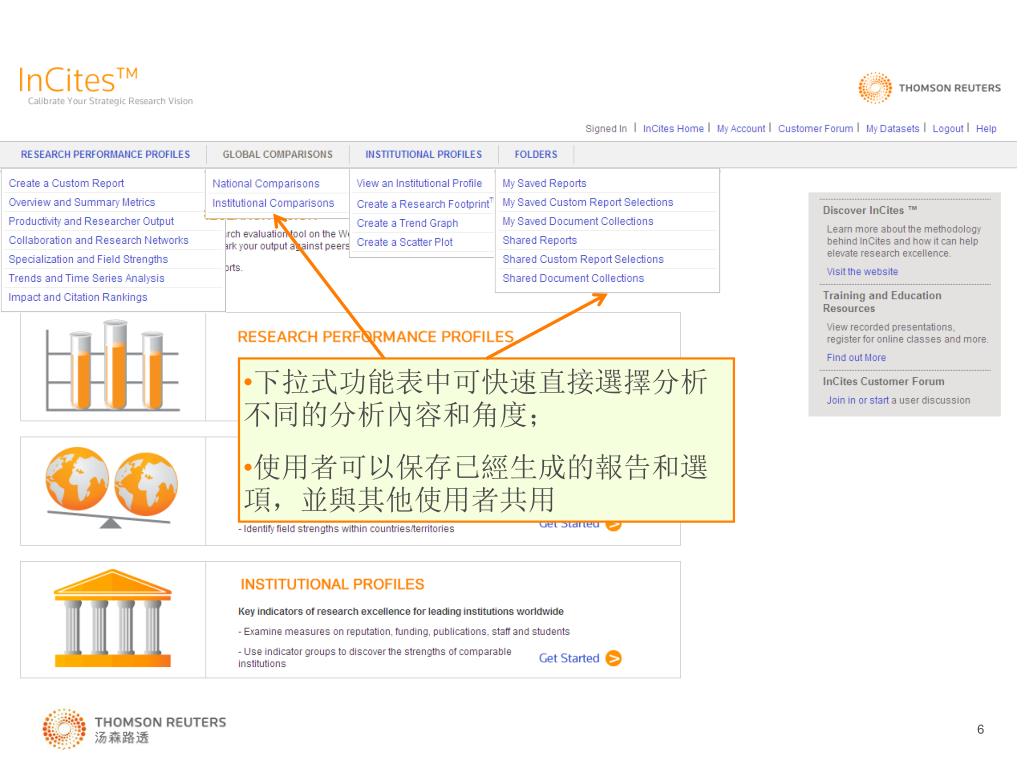Open Global Comparisons menu
The image size is (1024, 768).
point(278,155)
